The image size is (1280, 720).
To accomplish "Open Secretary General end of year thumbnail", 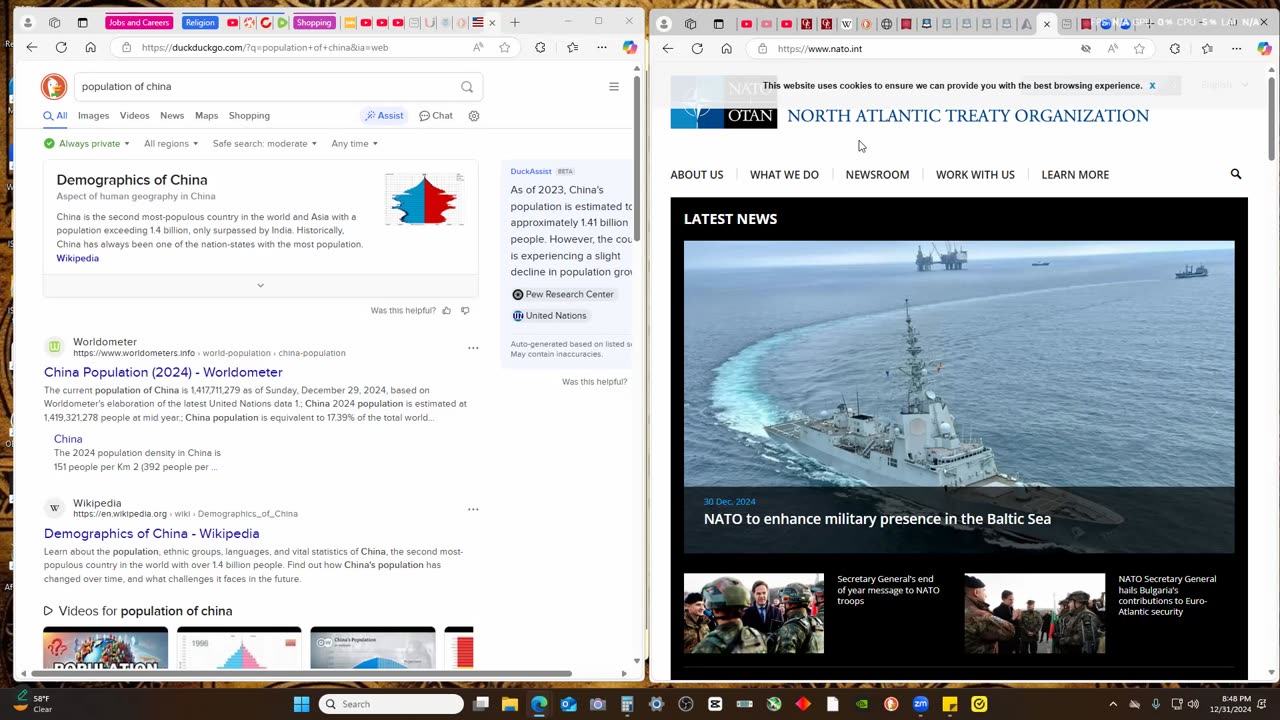I will point(754,613).
